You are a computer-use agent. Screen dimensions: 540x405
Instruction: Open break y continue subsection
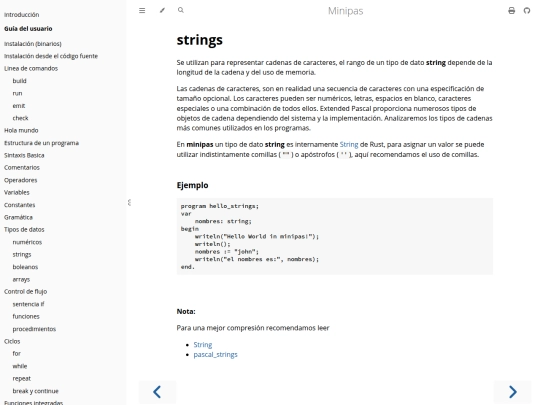(35, 391)
